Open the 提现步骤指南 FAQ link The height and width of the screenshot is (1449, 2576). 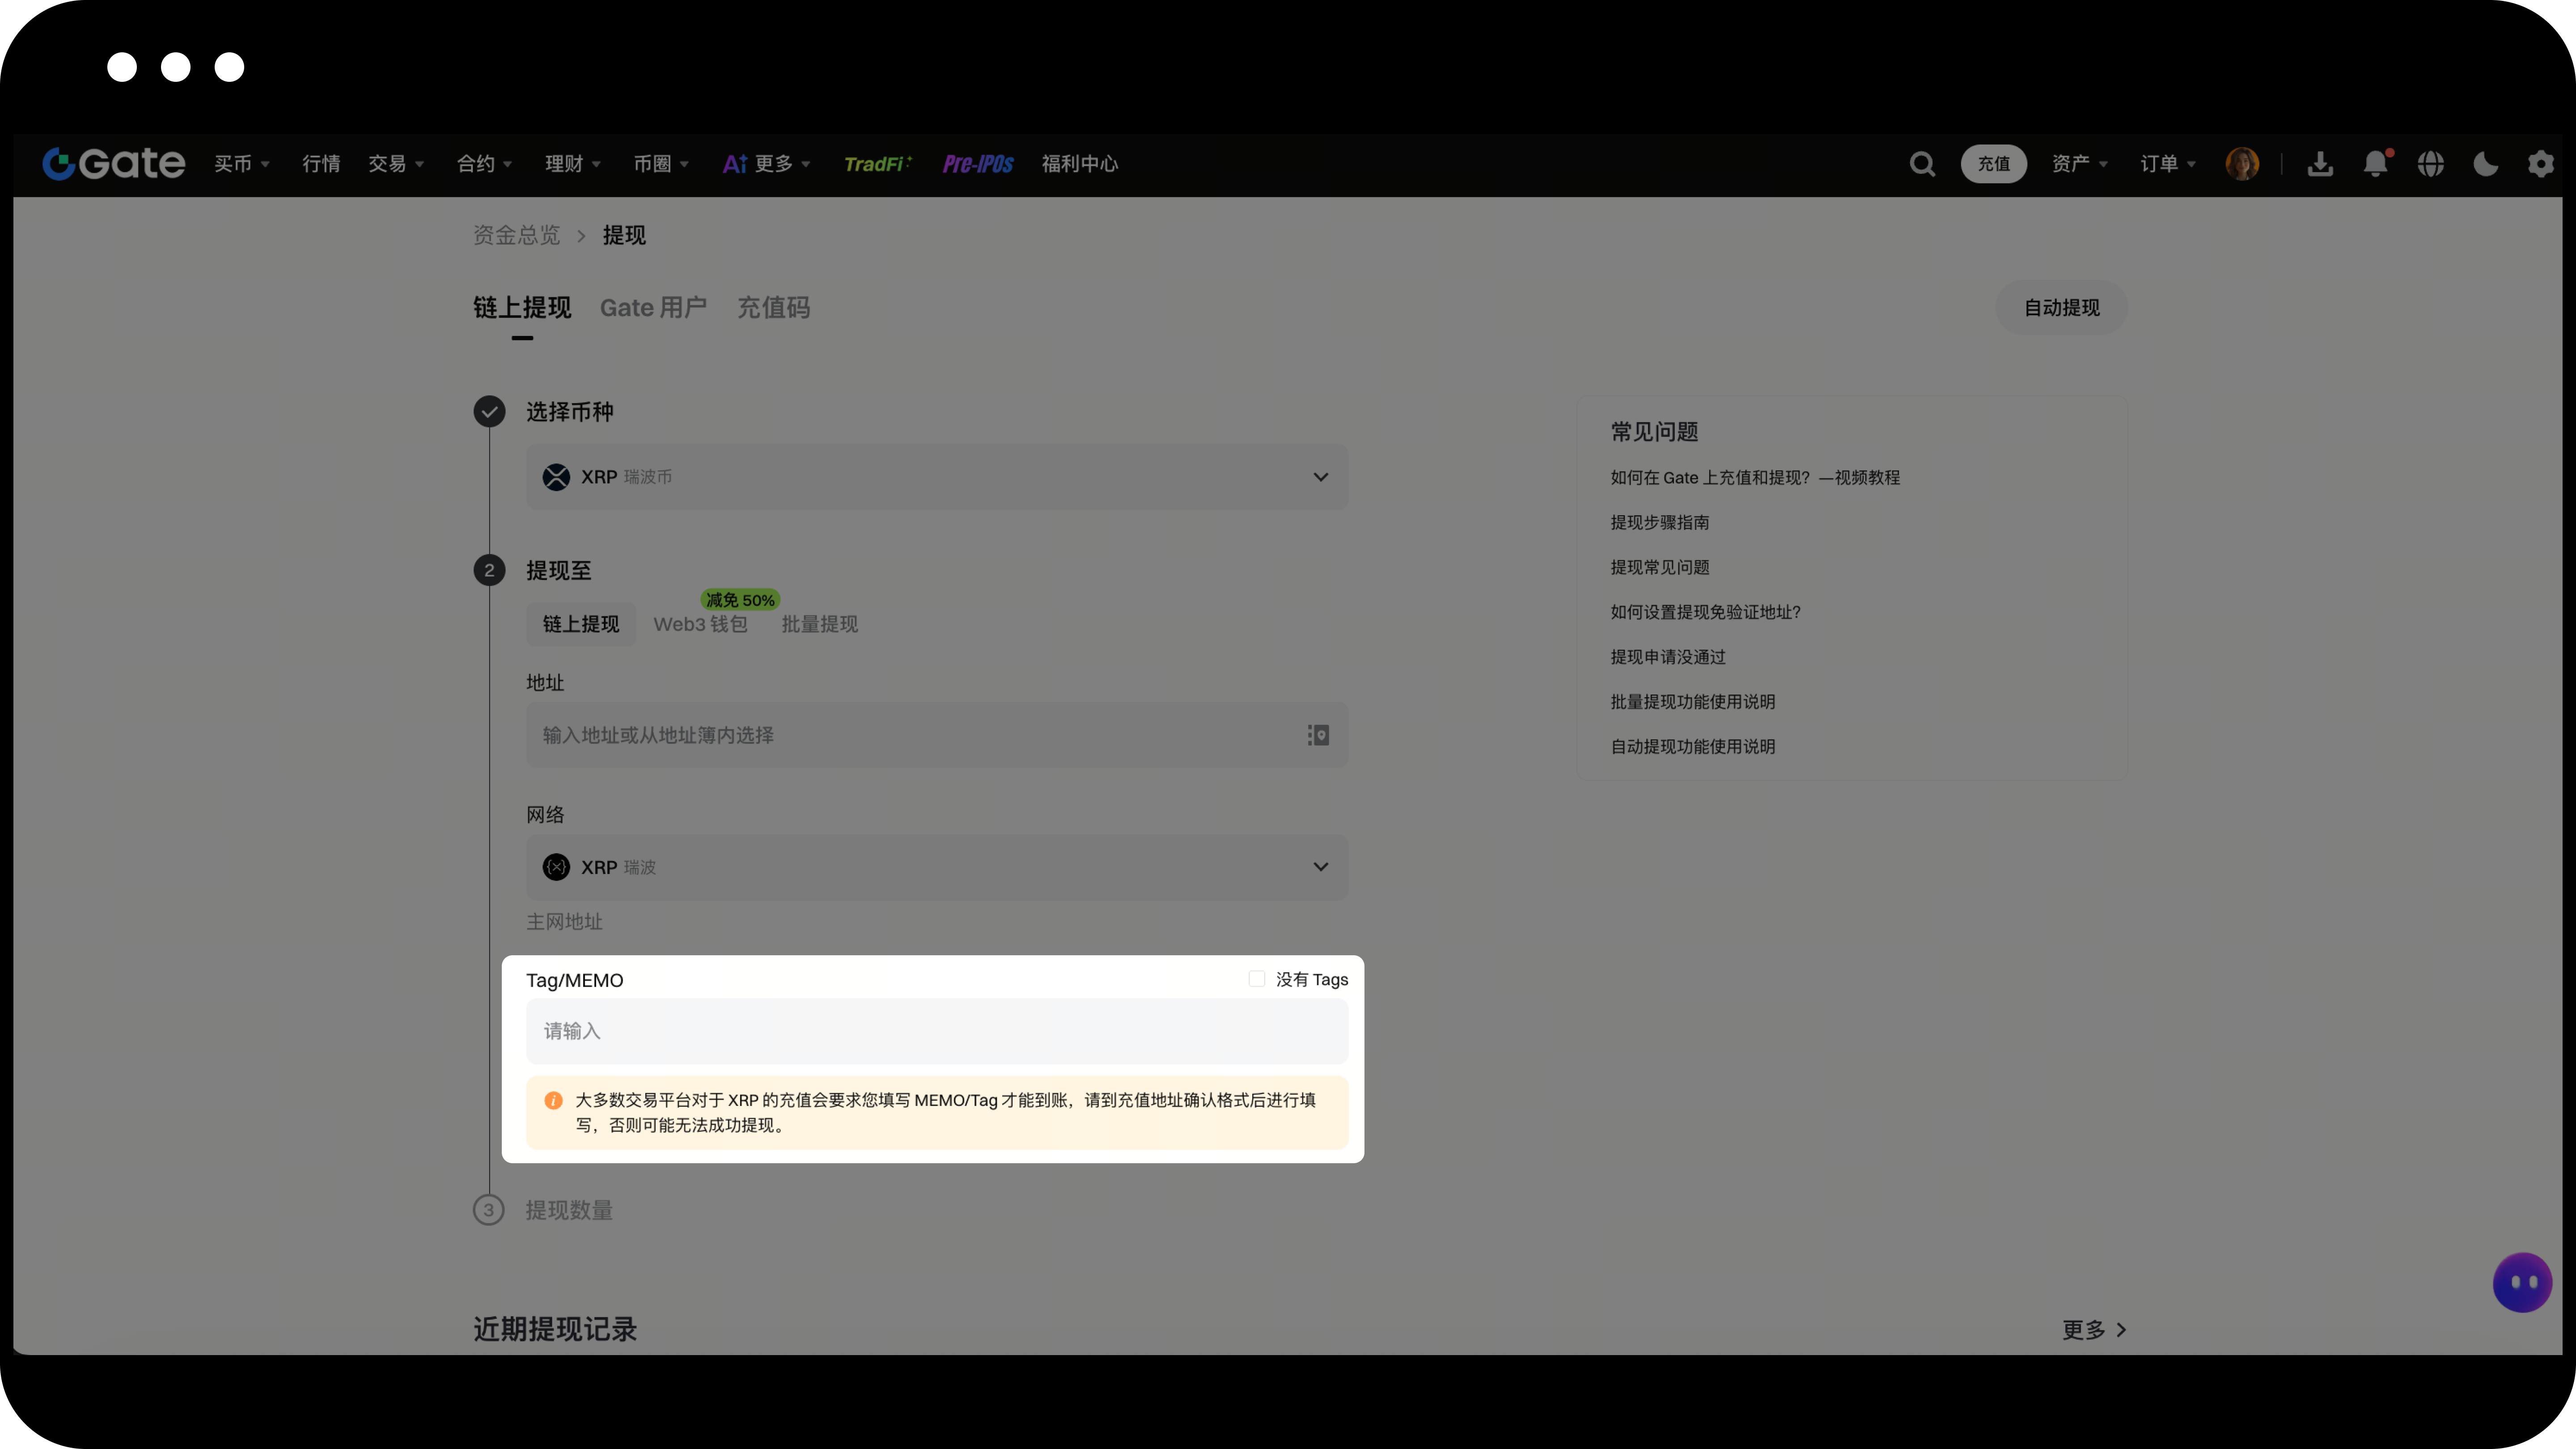(x=1659, y=523)
